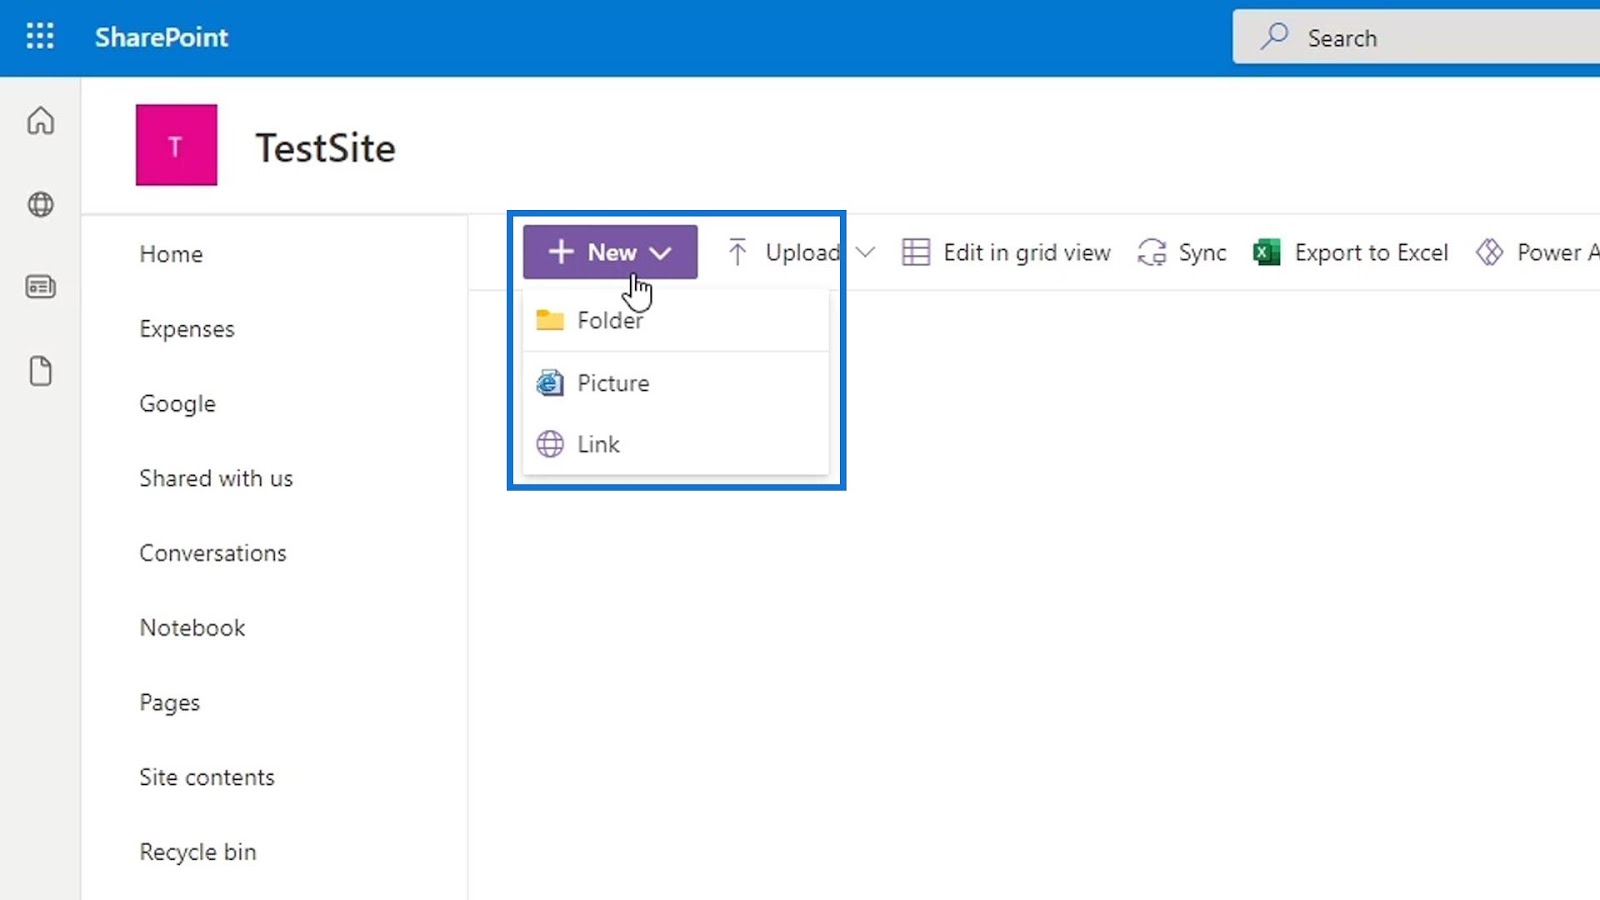Click the Sync toolbar icon
Screen dimensions: 1600x900
1152,252
